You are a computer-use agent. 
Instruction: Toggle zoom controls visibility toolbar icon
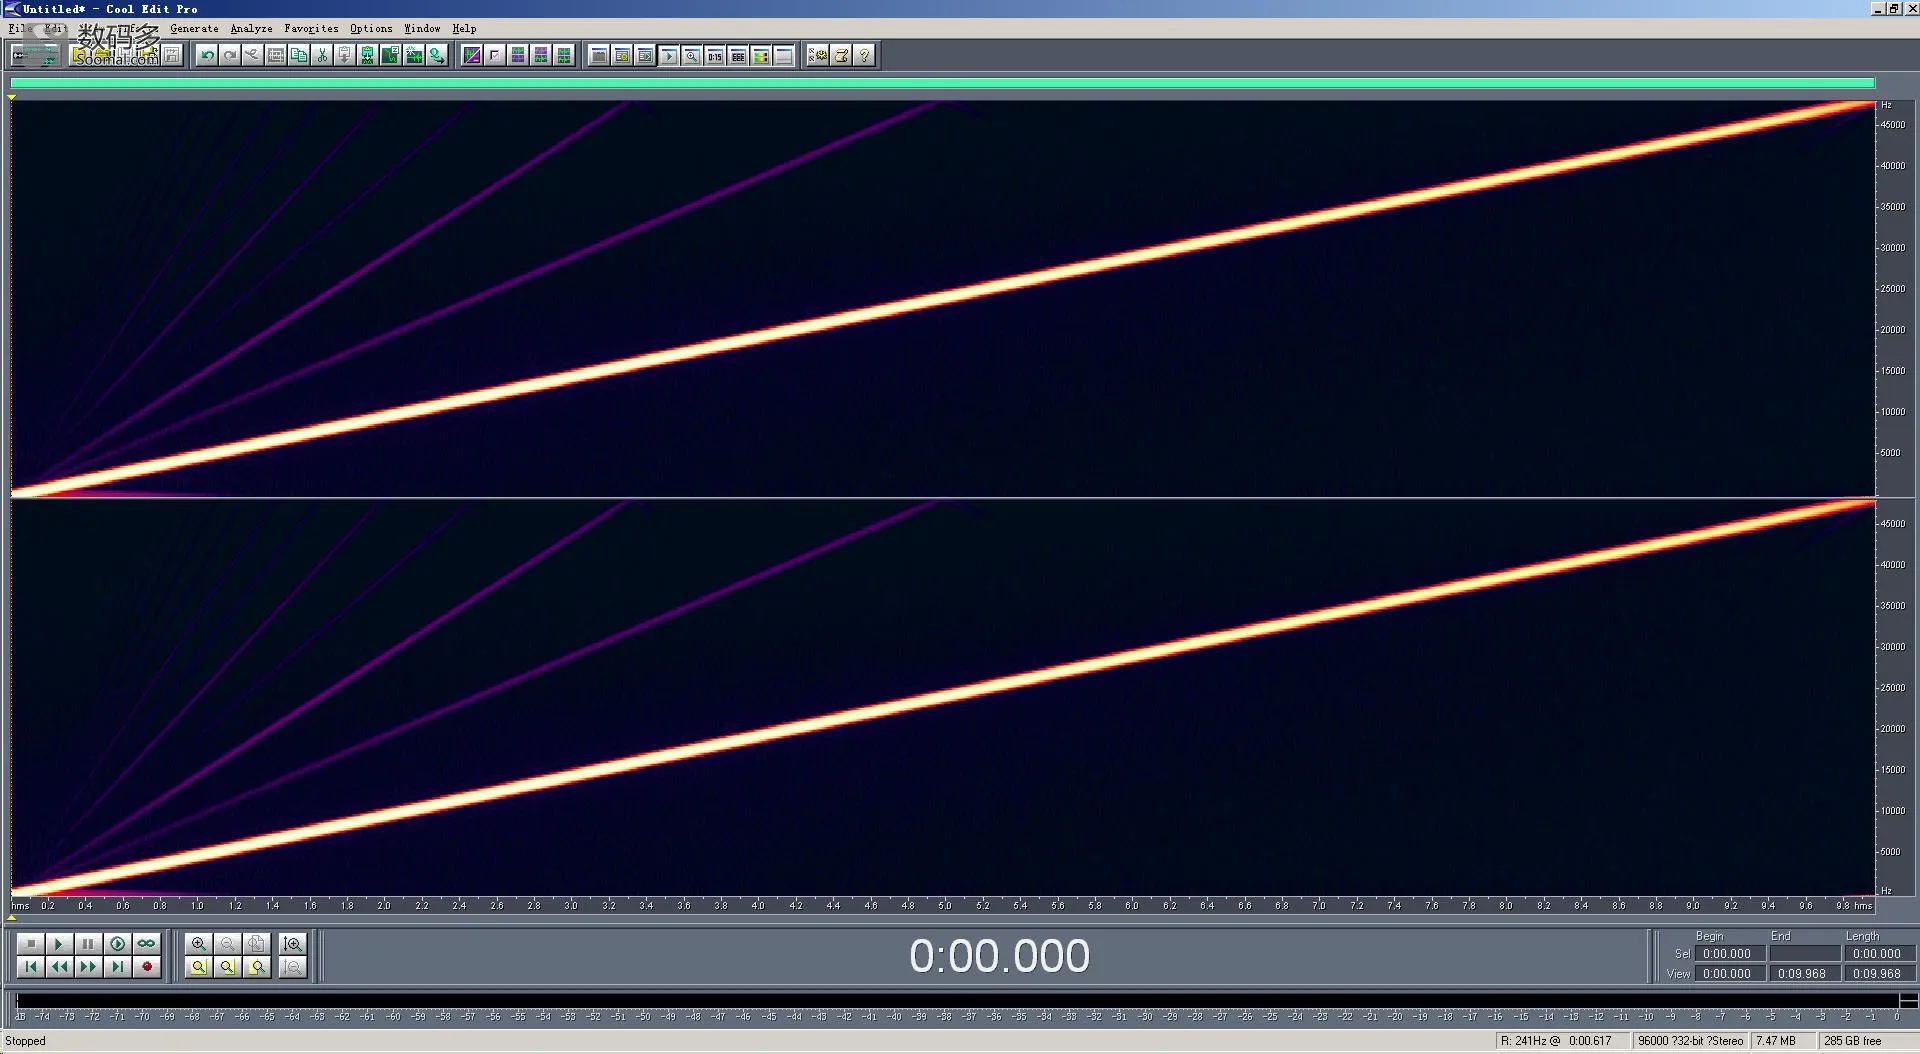[x=691, y=55]
